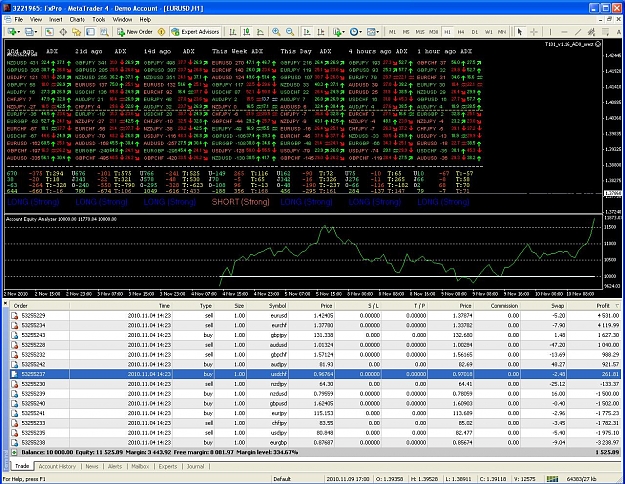Open the Strategy Tester icon
Viewport: 625px width, 484px height.
(104, 32)
